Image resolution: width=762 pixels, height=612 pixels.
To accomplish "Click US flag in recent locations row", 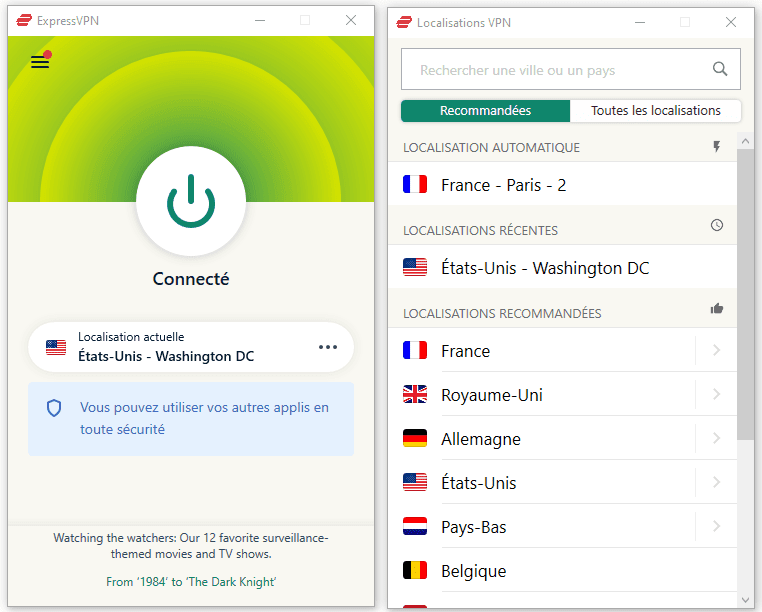I will click(415, 267).
